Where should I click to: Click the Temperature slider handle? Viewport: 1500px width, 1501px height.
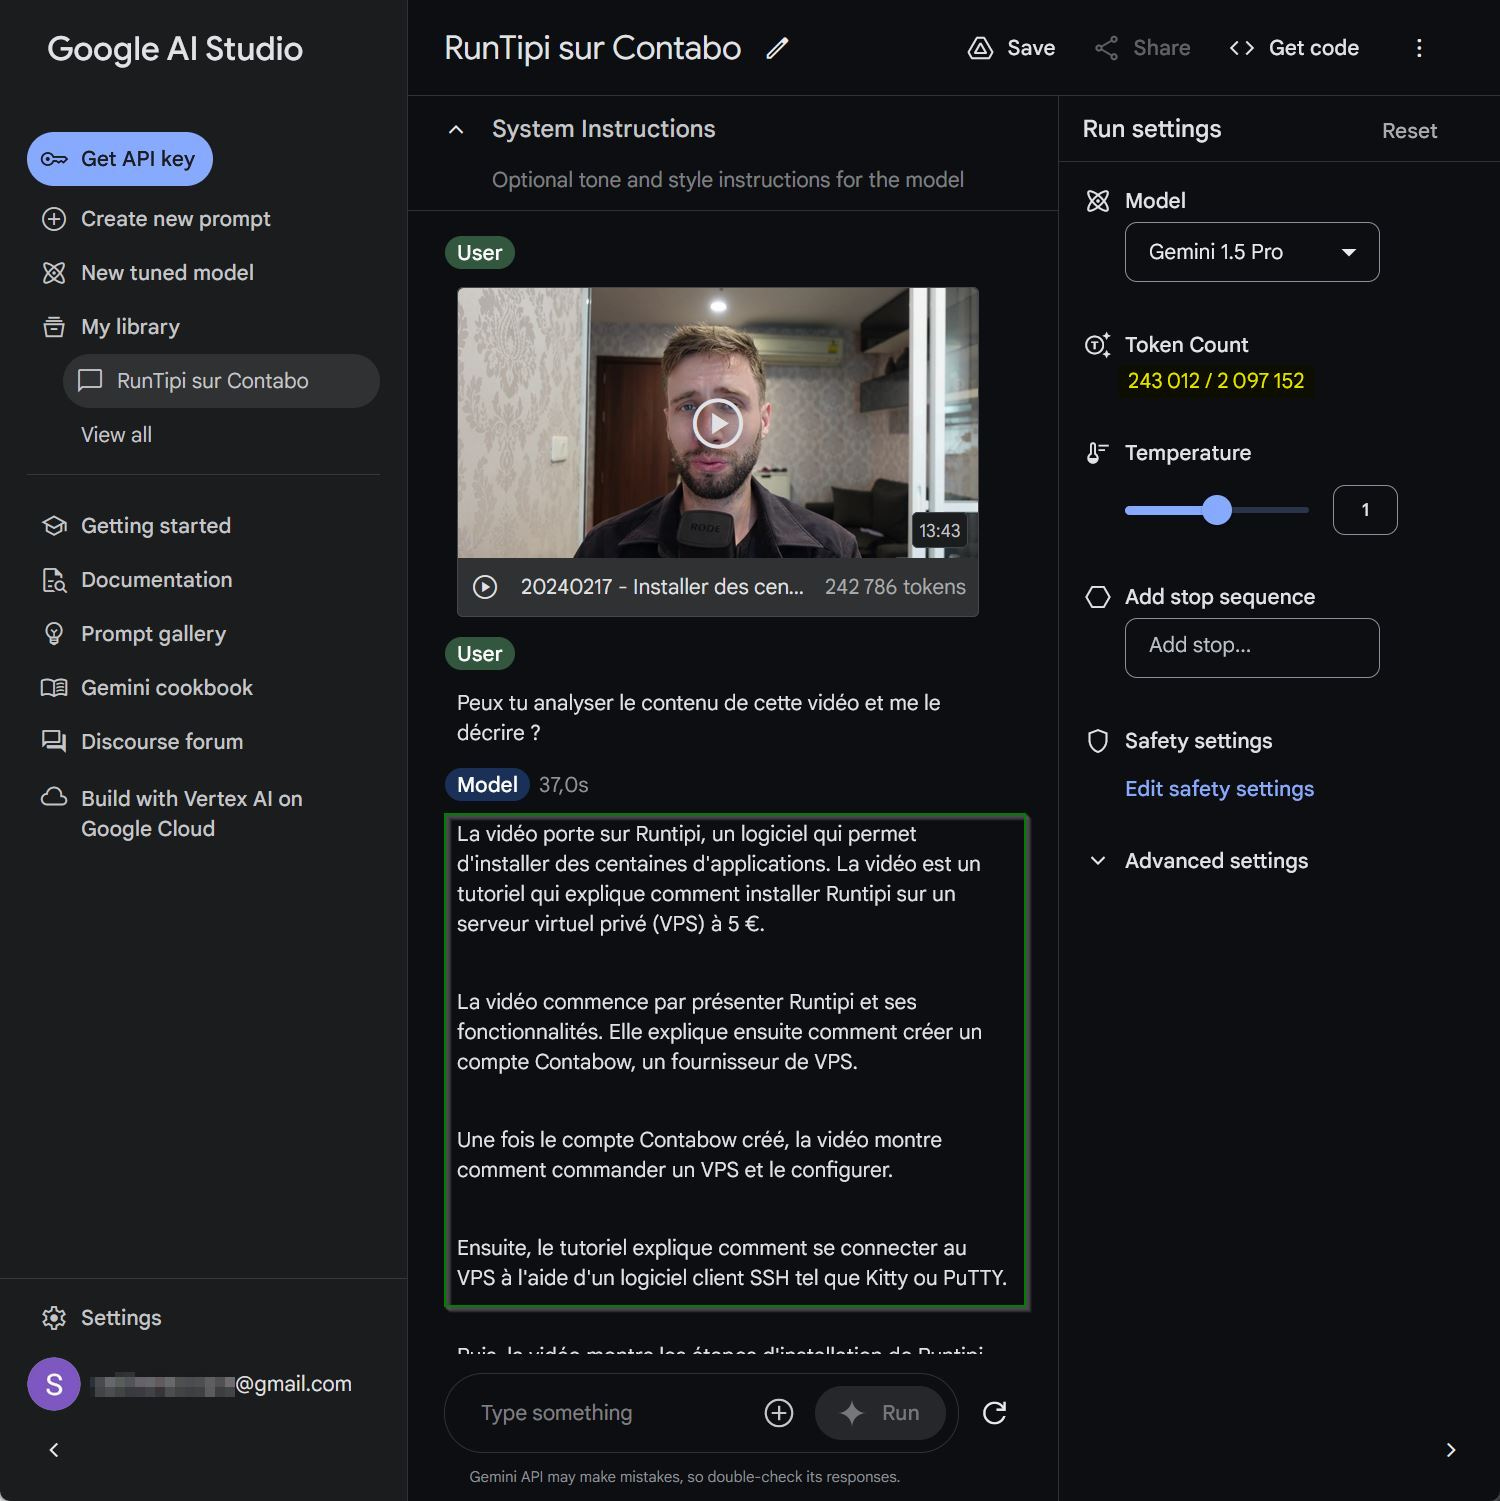click(x=1217, y=510)
